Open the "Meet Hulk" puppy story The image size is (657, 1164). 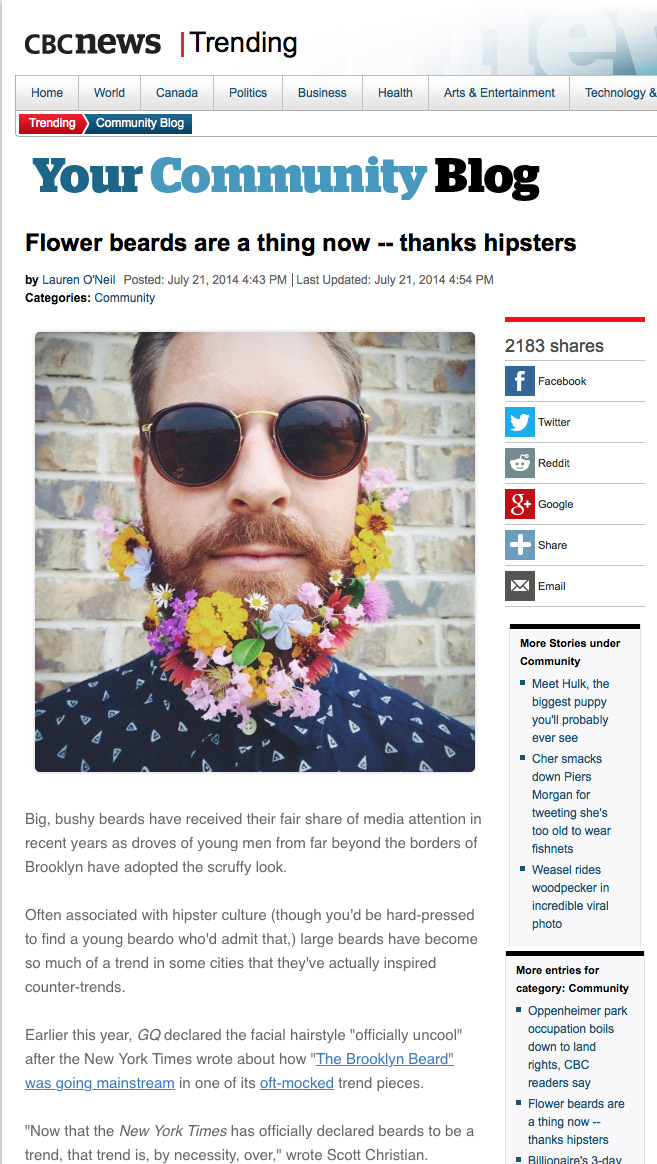click(570, 710)
